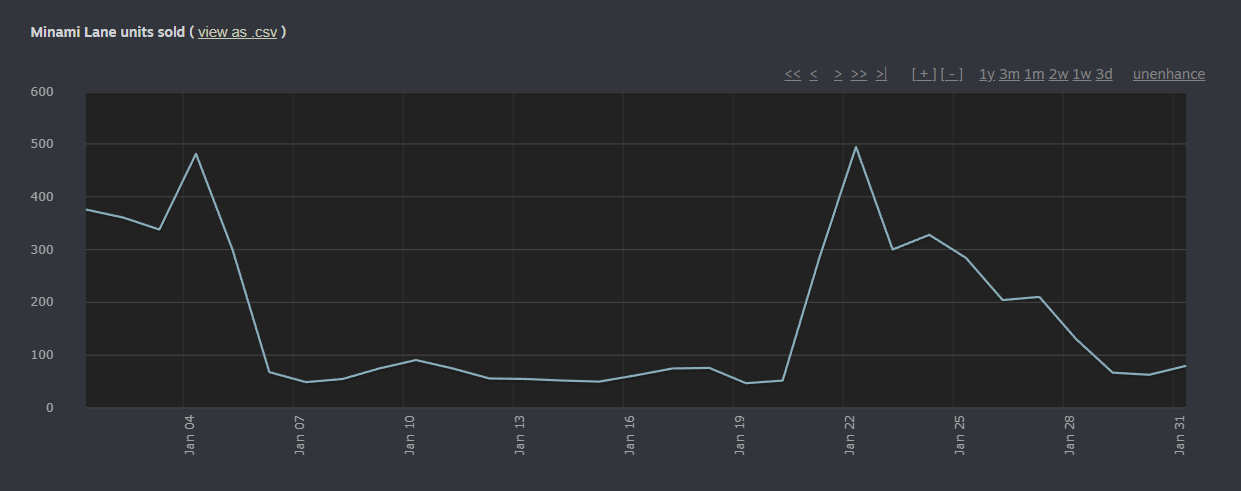Open the view as .csv link
The width and height of the screenshot is (1241, 491).
[x=237, y=32]
